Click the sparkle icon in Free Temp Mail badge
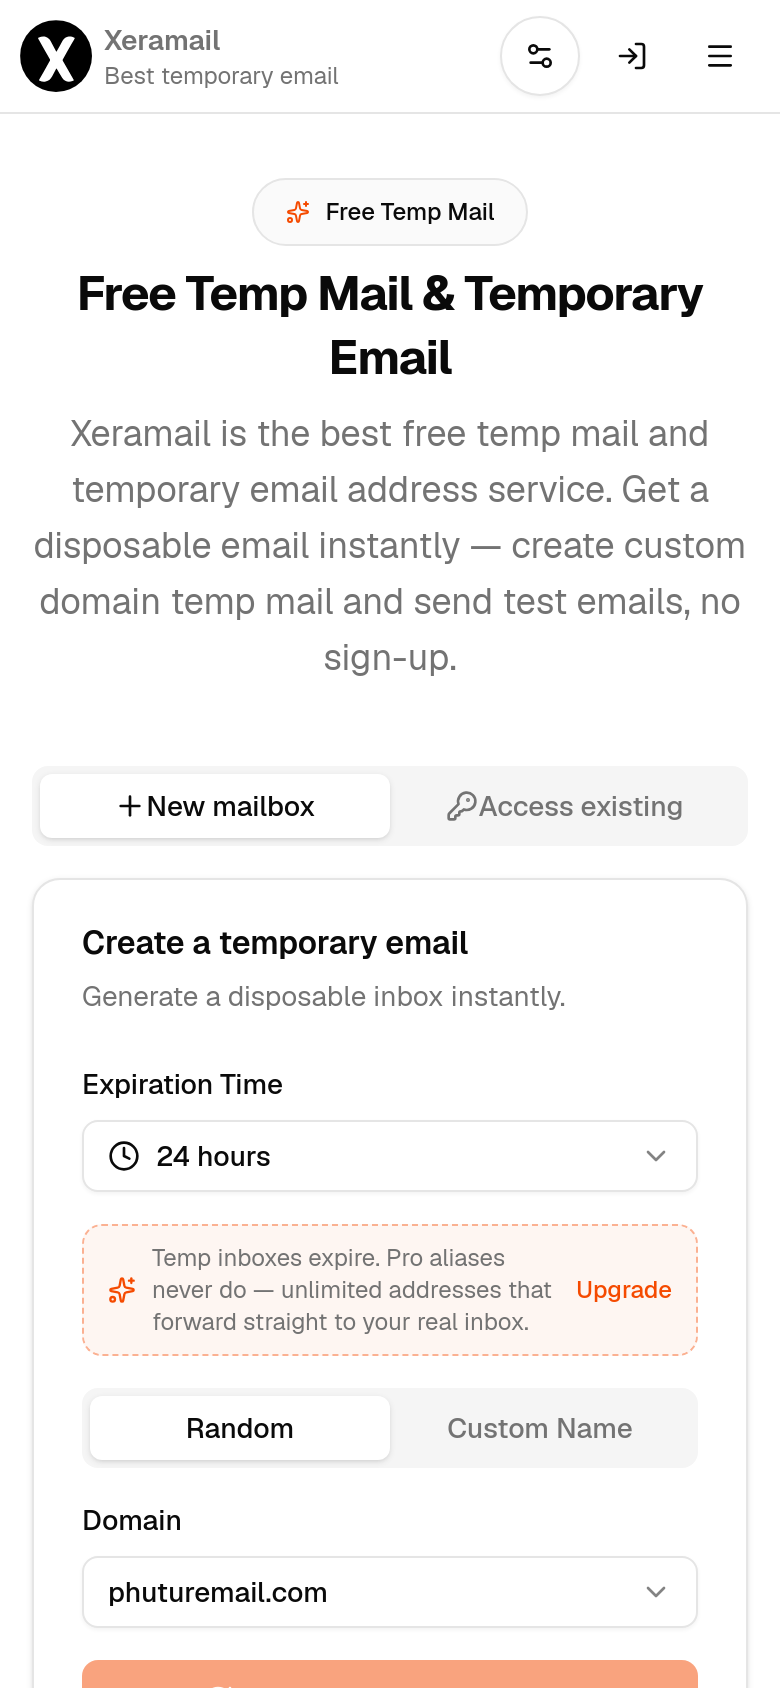 pos(298,212)
